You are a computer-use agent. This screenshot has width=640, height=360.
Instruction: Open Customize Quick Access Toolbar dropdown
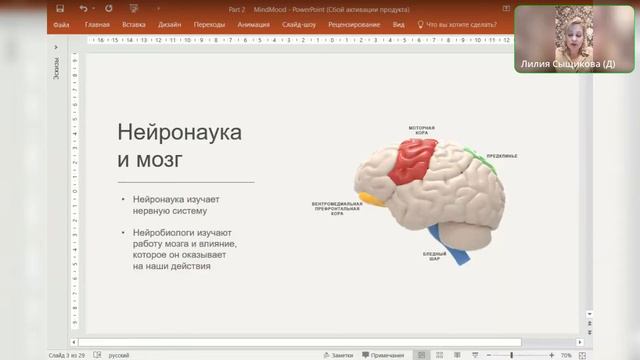[158, 9]
